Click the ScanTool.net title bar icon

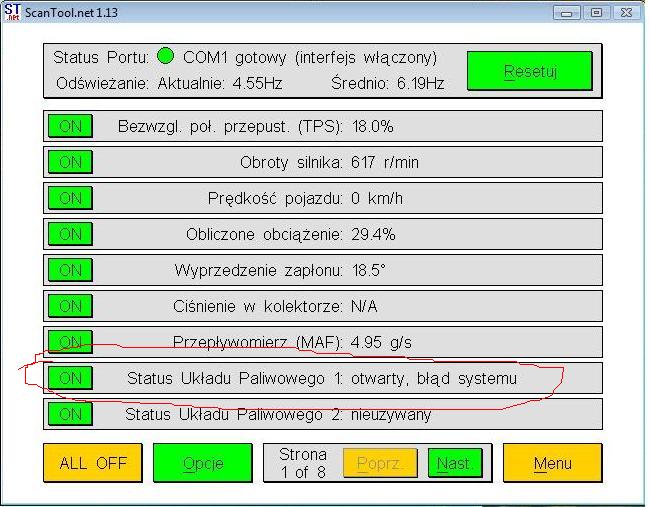(12, 12)
